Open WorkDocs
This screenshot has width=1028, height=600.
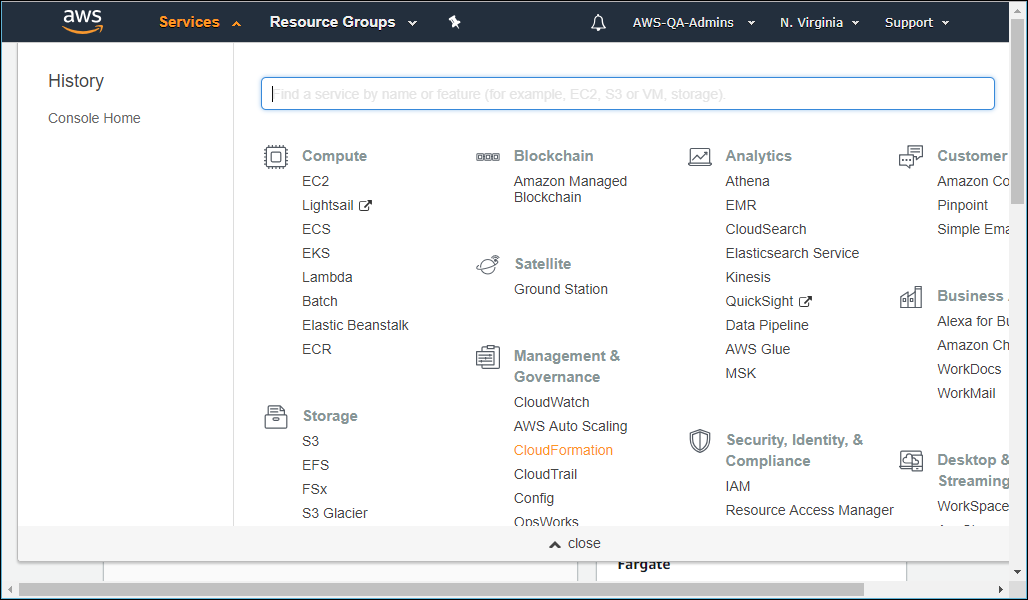(969, 369)
